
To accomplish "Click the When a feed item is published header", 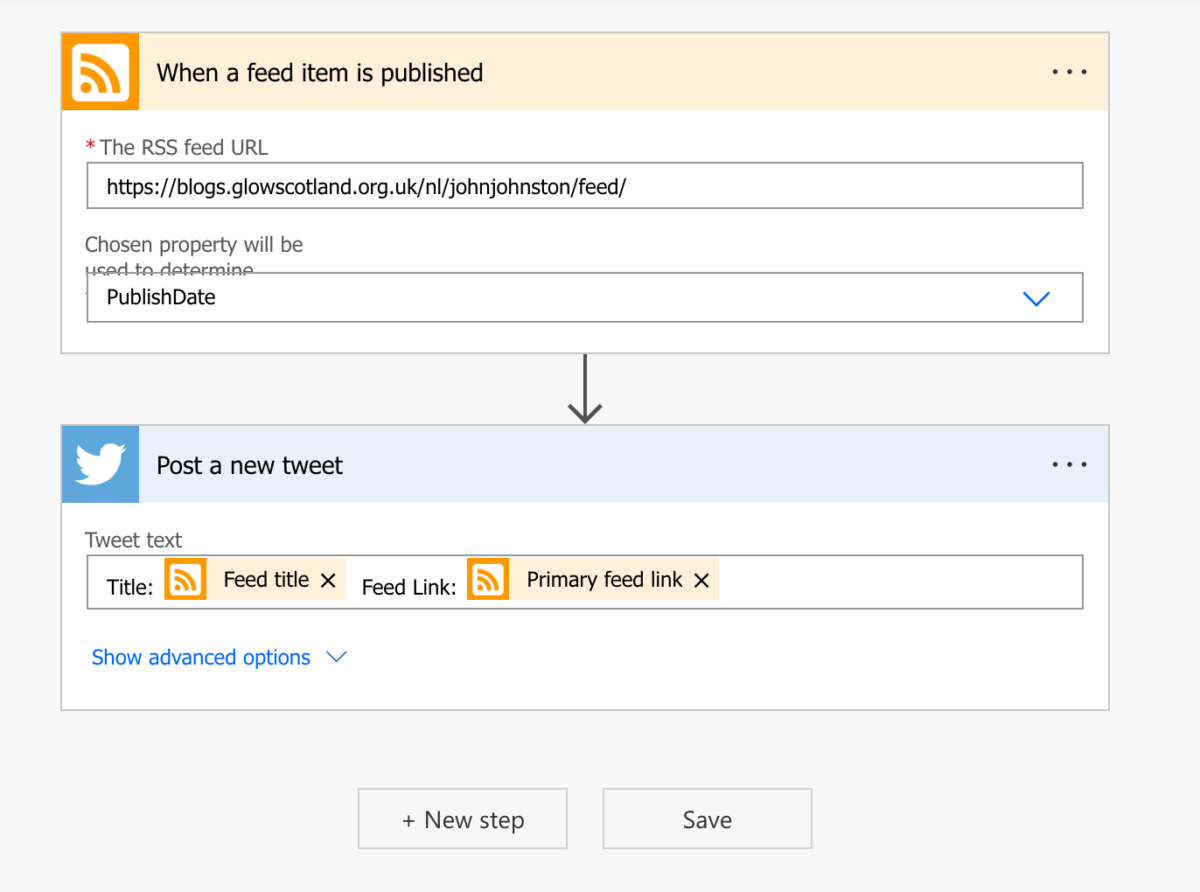I will coord(319,72).
